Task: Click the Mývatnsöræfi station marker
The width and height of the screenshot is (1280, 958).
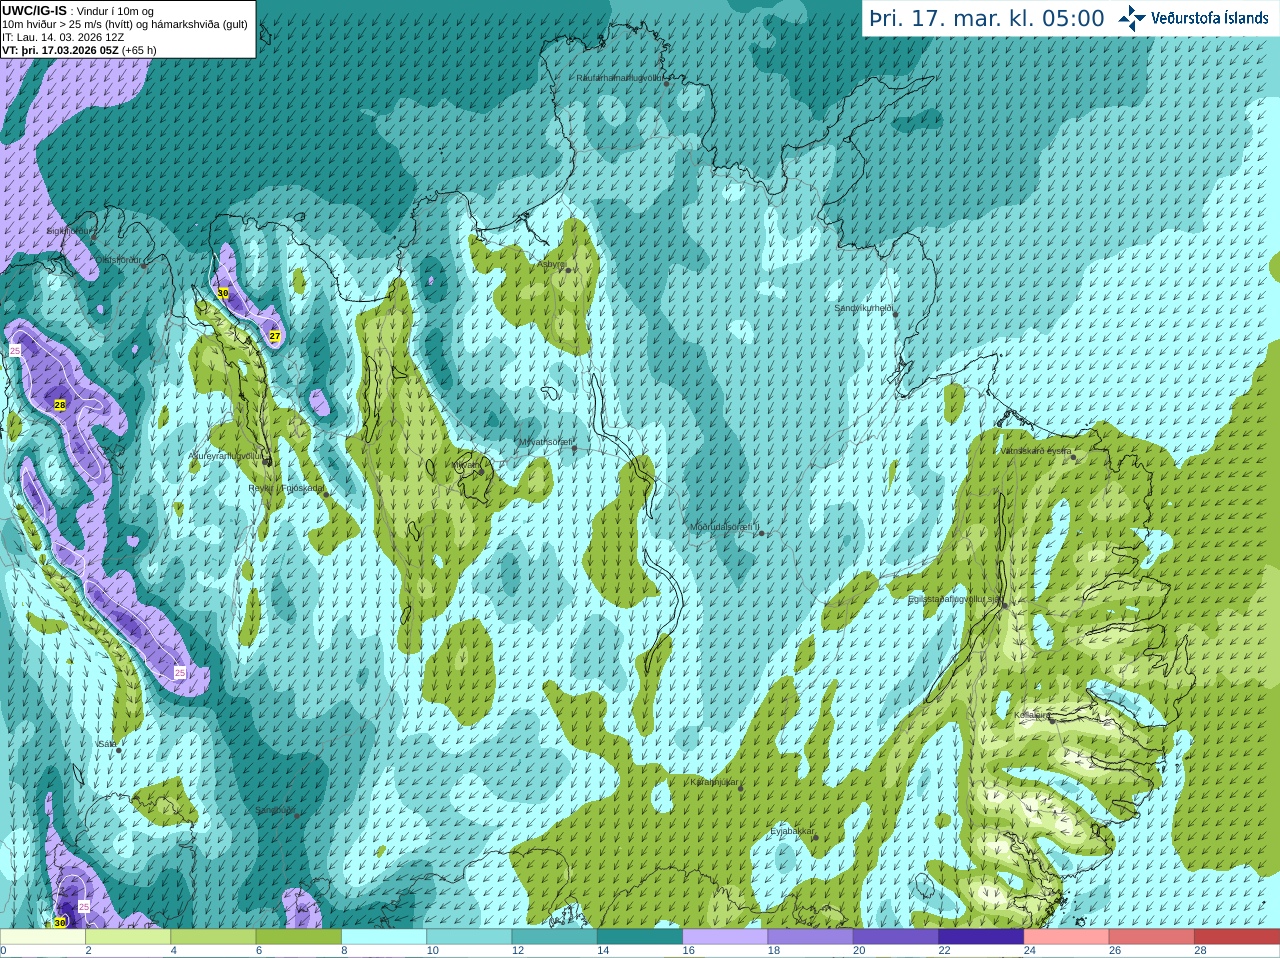Action: (x=574, y=448)
